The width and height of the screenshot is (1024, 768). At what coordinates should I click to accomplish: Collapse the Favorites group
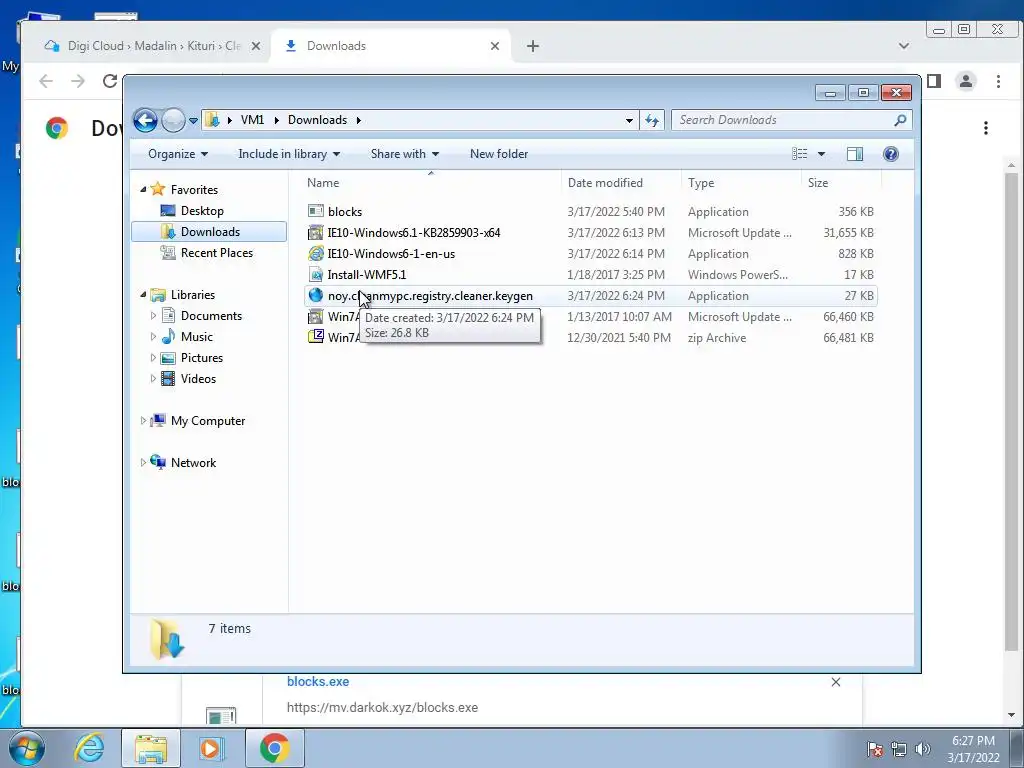click(x=144, y=189)
